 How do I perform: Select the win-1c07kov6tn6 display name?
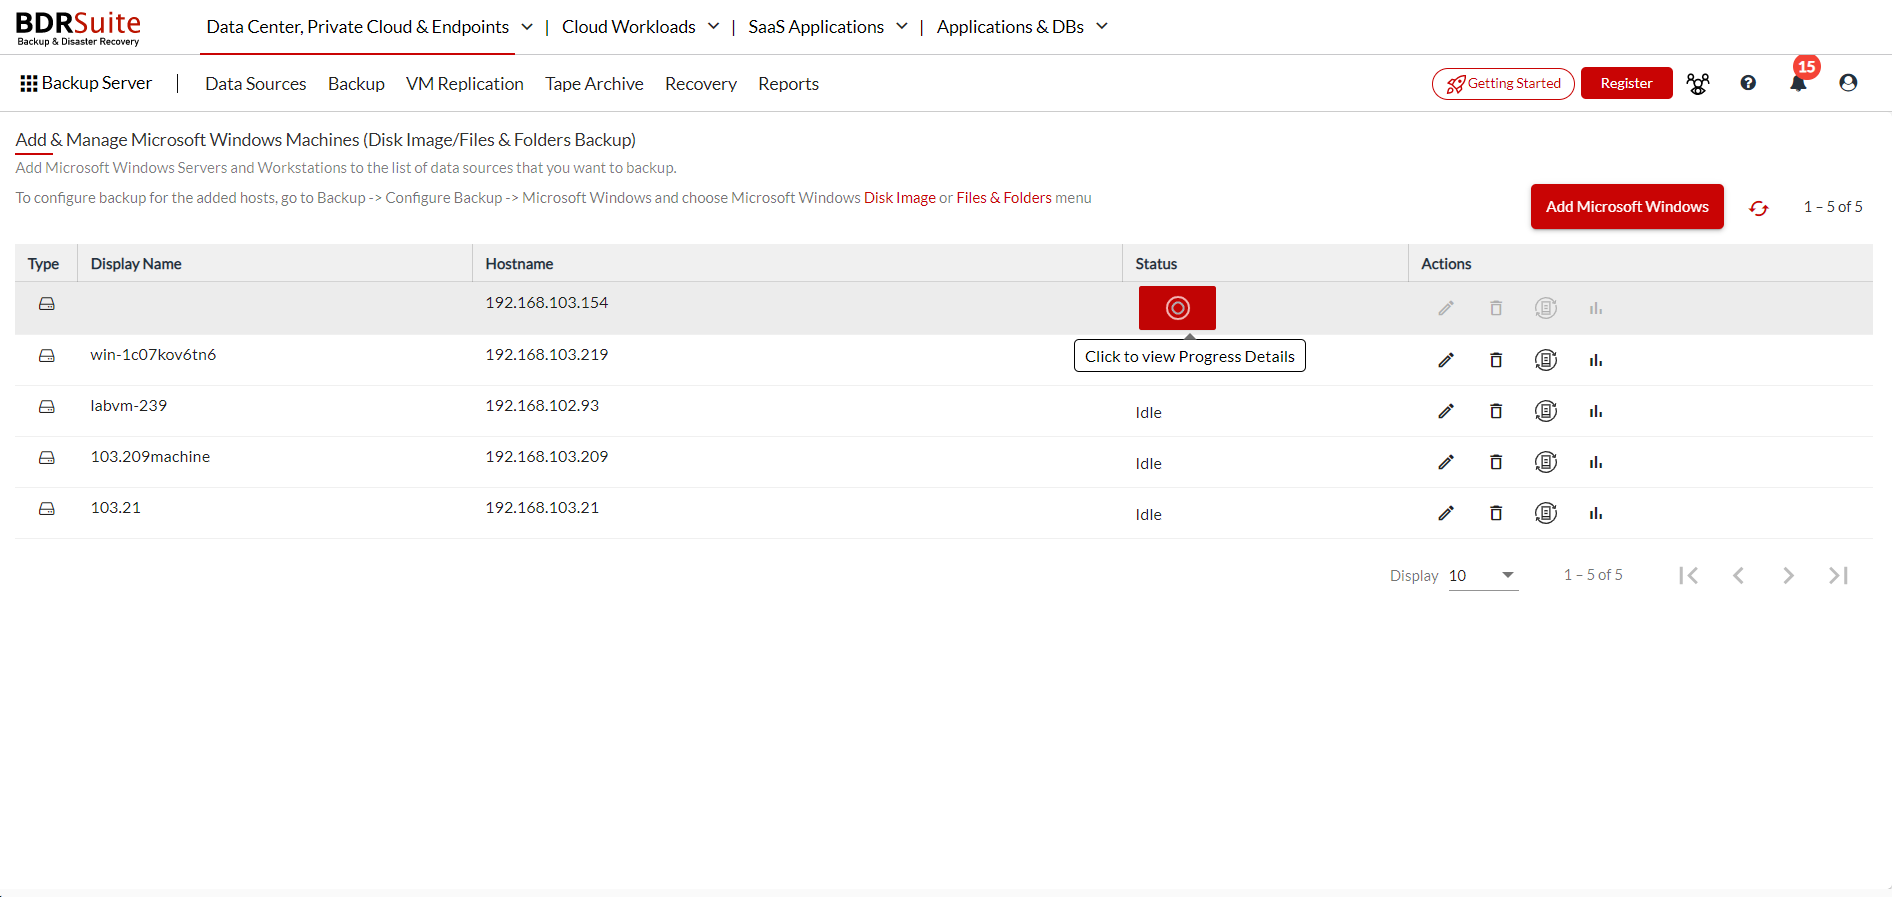[153, 355]
